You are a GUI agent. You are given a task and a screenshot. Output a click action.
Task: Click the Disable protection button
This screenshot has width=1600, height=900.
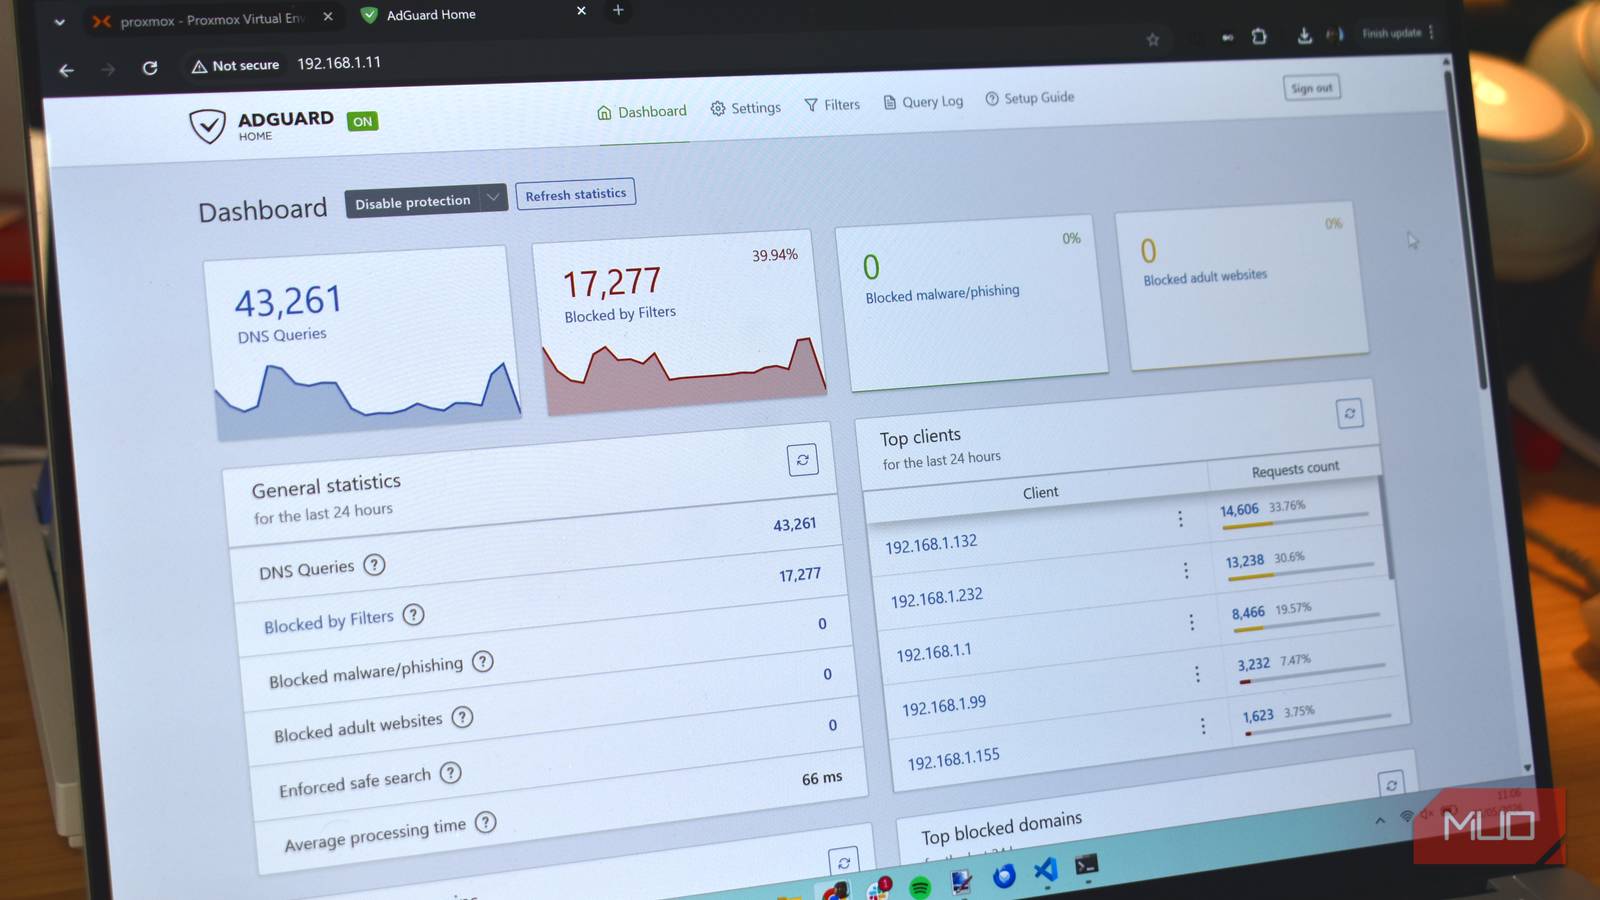412,202
